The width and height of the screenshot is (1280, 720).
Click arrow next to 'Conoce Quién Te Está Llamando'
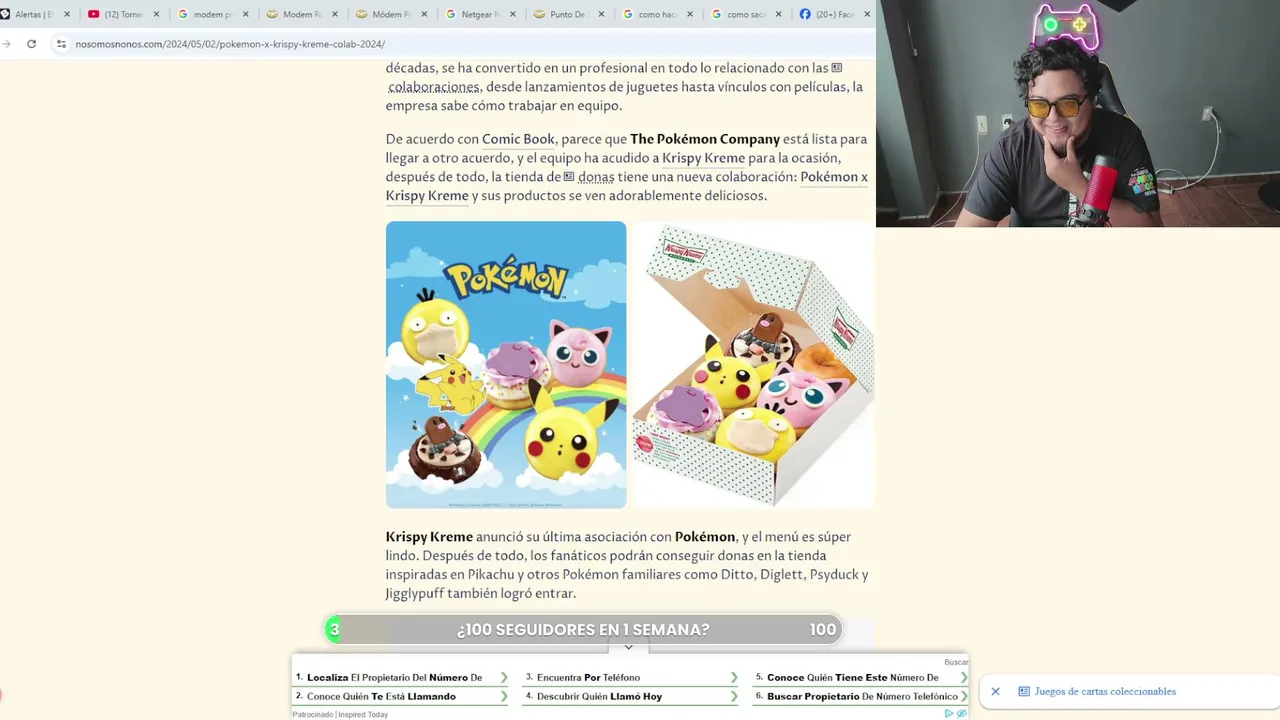[x=504, y=696]
